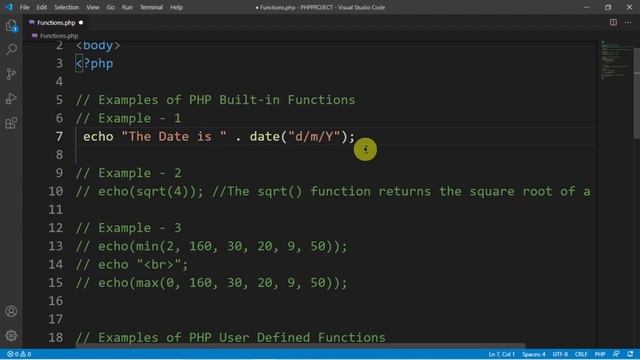Open More Actions ellipsis in editor

[628, 22]
